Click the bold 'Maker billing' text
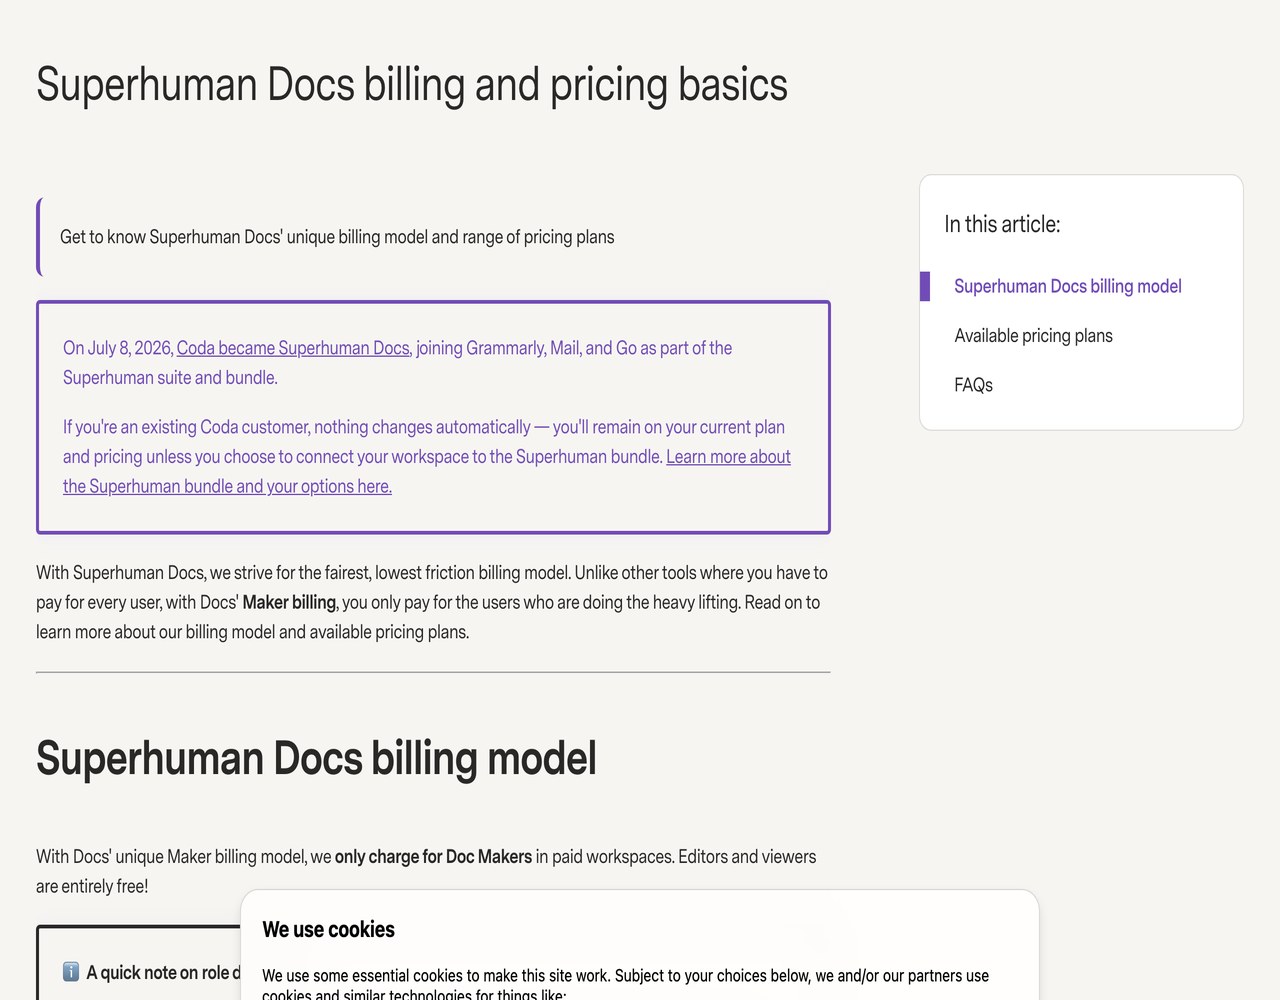Screen dimensions: 1280x1000 click(289, 602)
